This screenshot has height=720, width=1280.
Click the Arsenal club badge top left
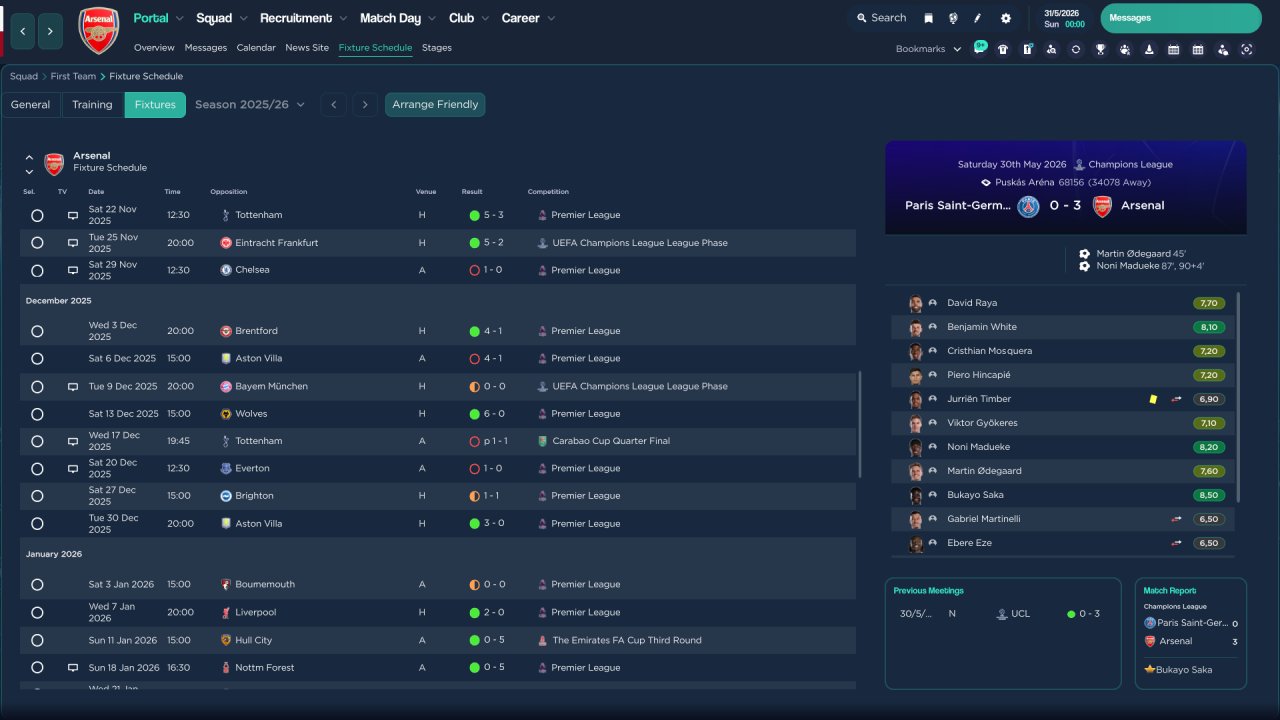click(x=98, y=30)
